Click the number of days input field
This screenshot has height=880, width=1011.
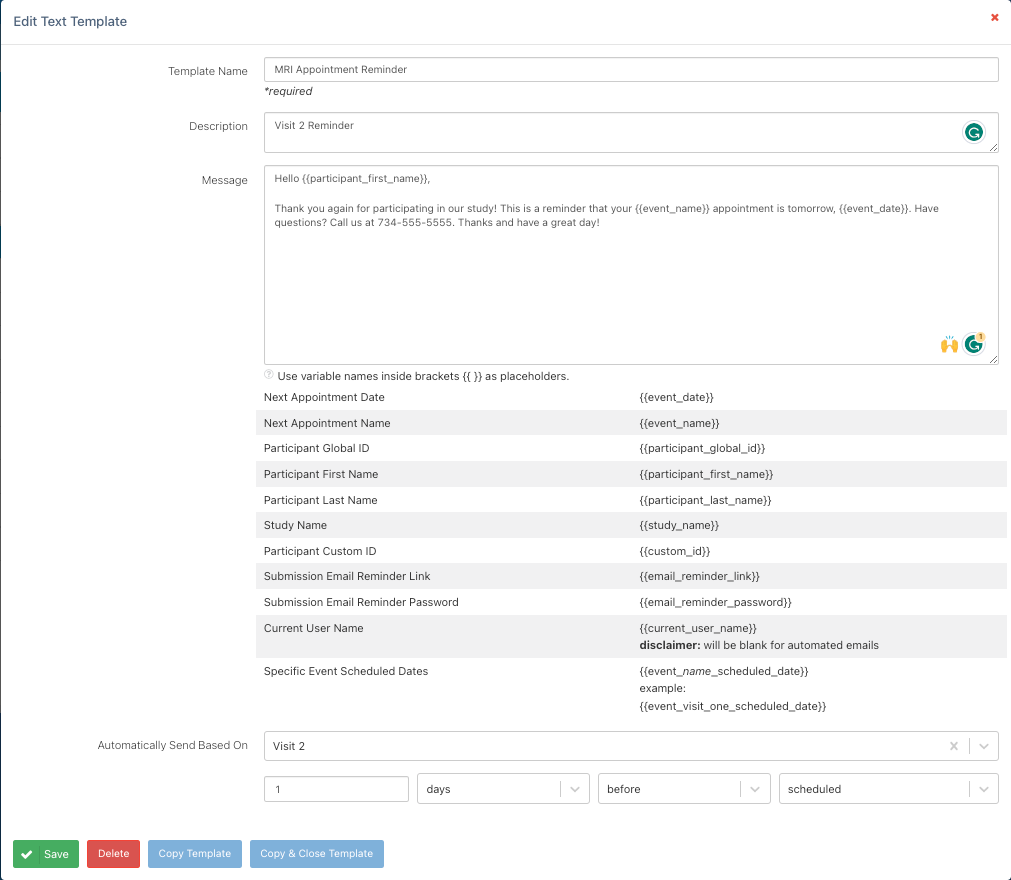[x=336, y=789]
